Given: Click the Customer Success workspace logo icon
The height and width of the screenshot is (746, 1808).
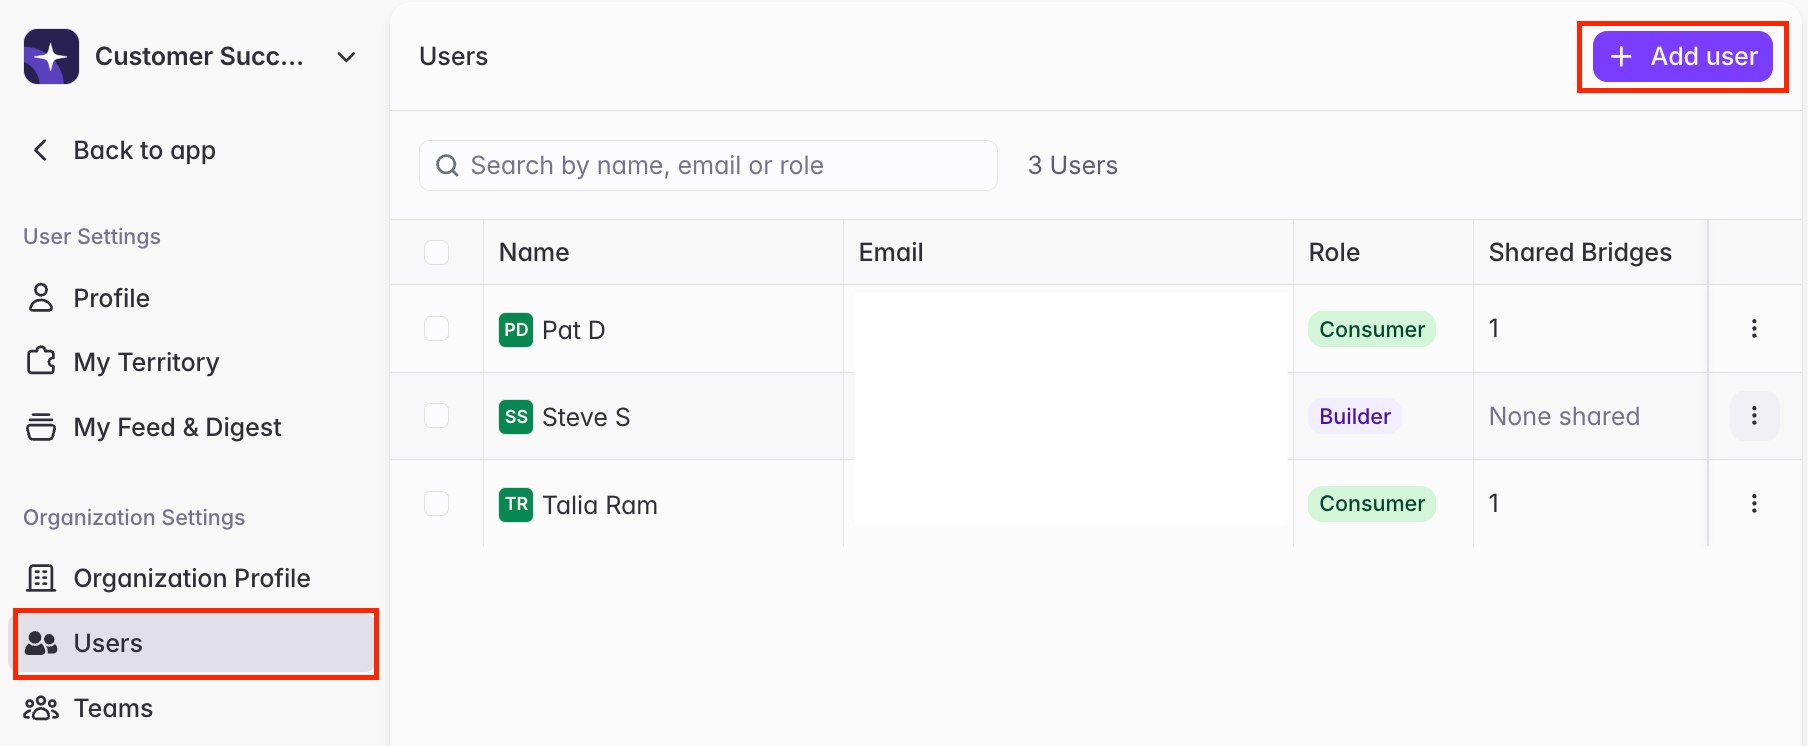Looking at the screenshot, I should pos(51,56).
